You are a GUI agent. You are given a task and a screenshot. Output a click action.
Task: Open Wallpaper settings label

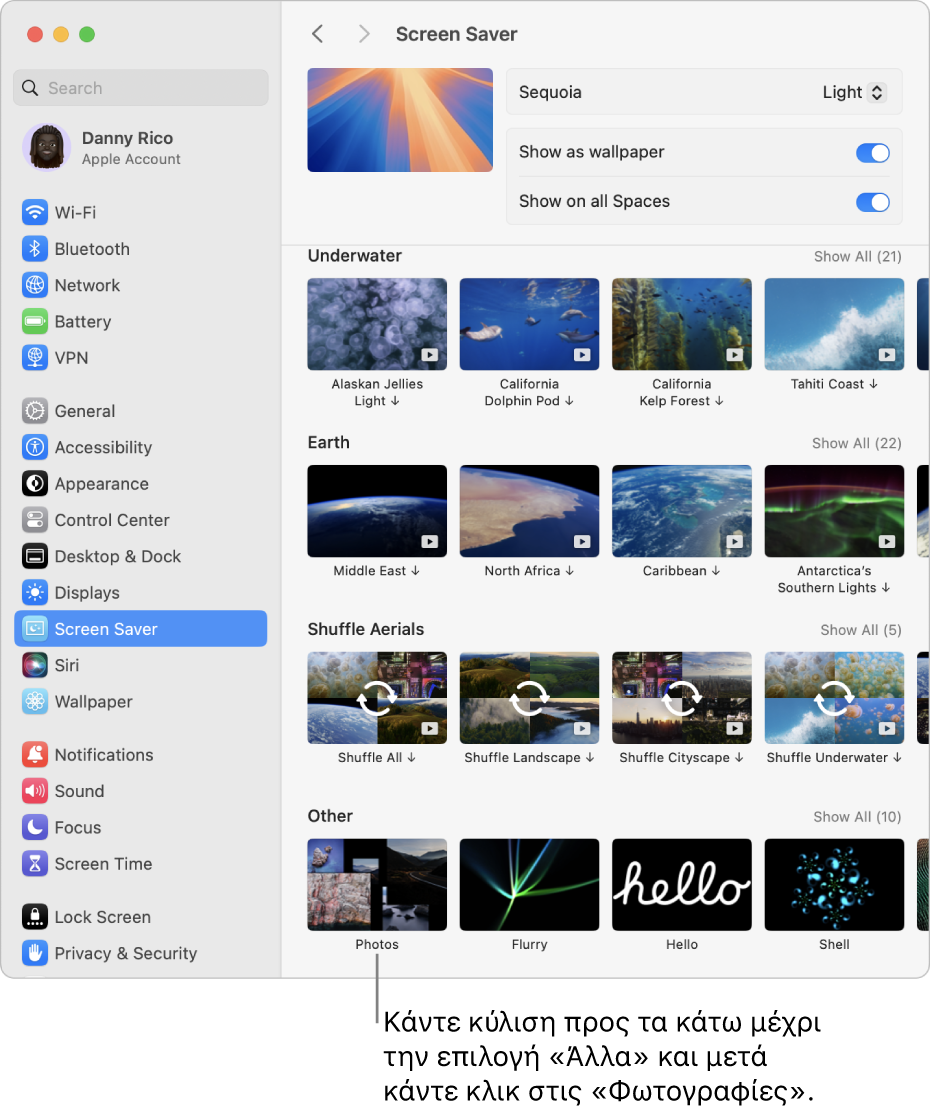93,701
